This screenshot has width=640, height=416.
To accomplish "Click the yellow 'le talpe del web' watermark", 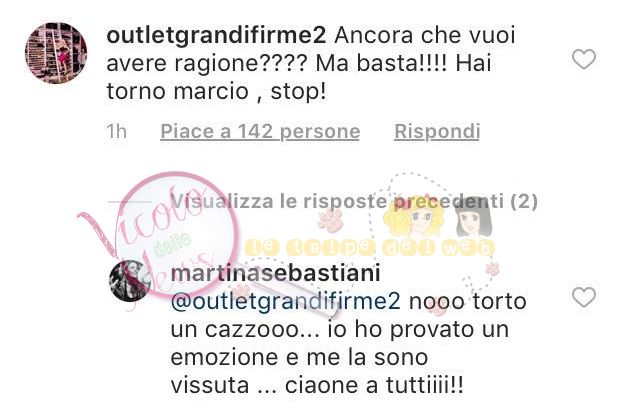I will point(369,248).
